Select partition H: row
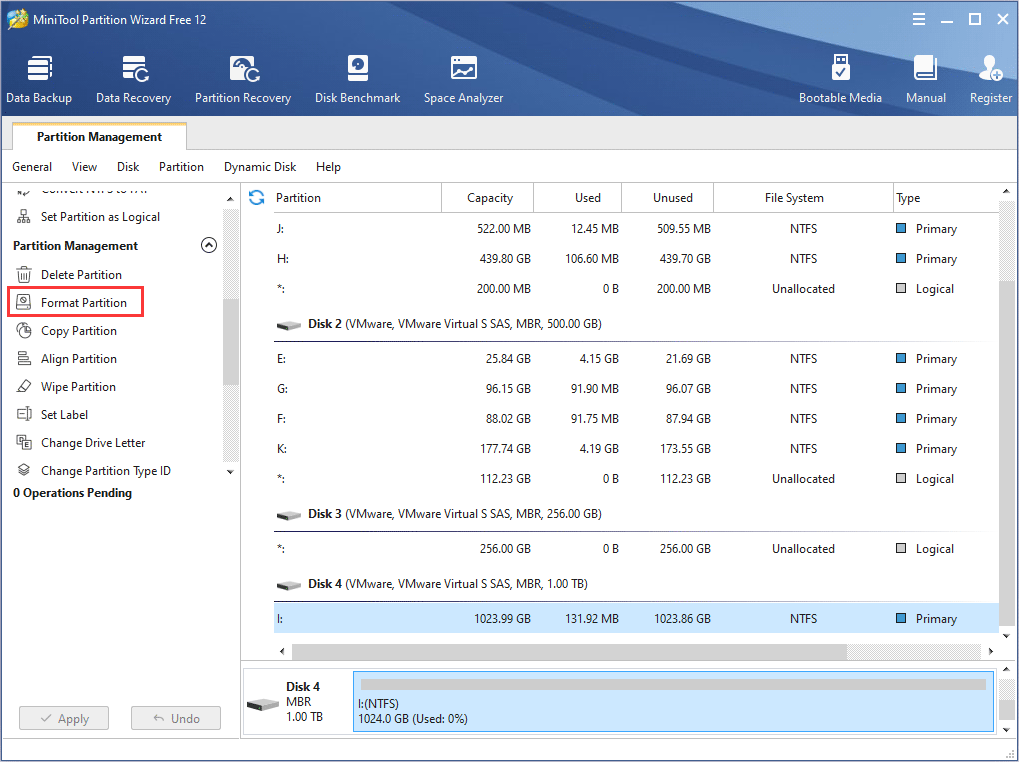Screen dimensions: 1019x762 click(x=636, y=259)
